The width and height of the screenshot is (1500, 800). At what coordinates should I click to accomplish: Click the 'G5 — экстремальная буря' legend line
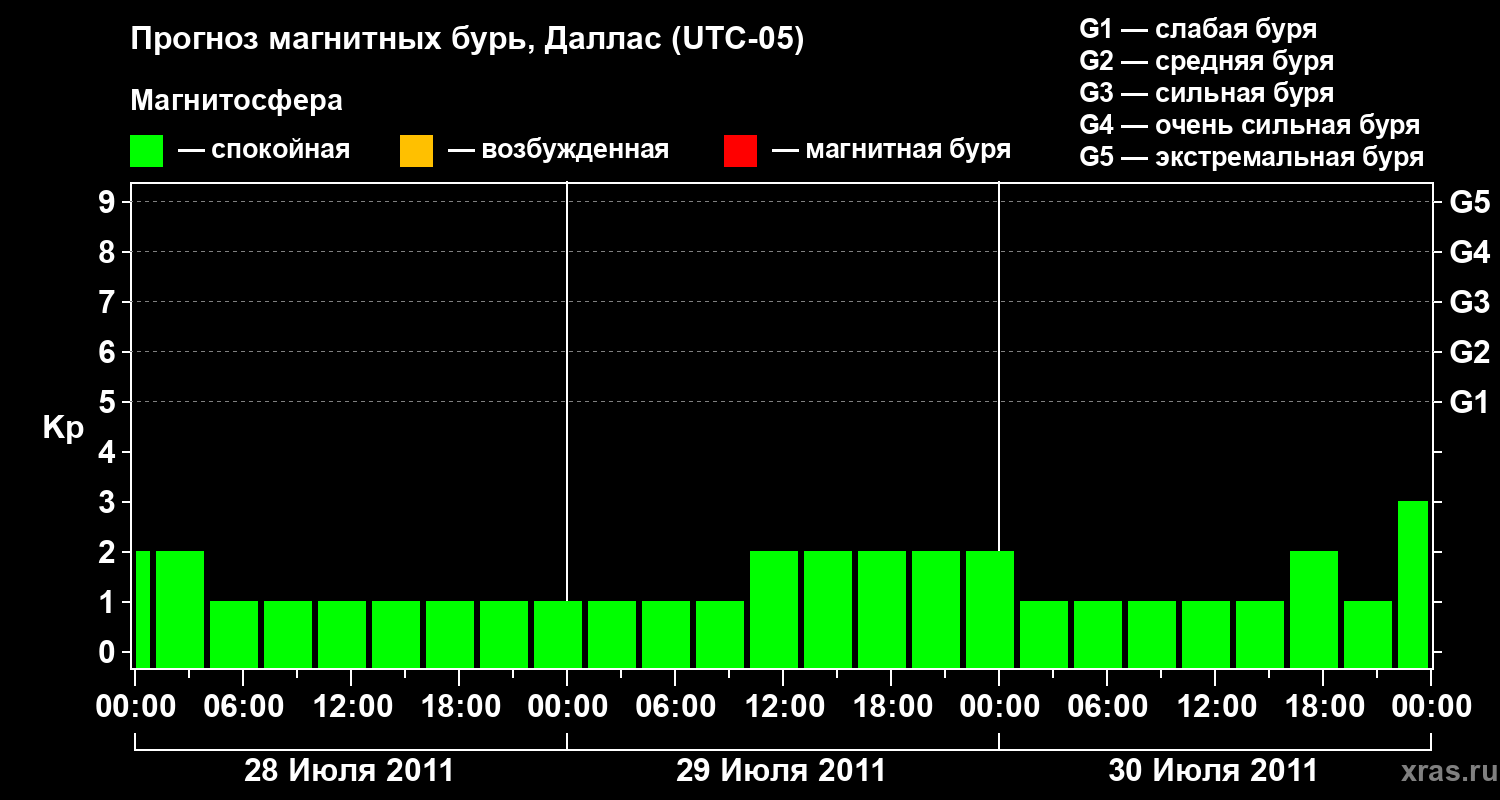pyautogui.click(x=1252, y=157)
